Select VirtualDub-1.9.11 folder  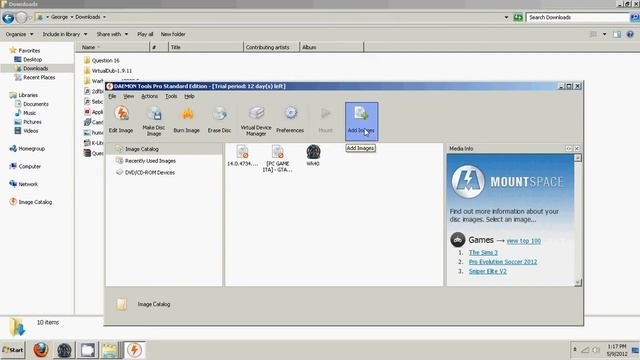pos(107,71)
